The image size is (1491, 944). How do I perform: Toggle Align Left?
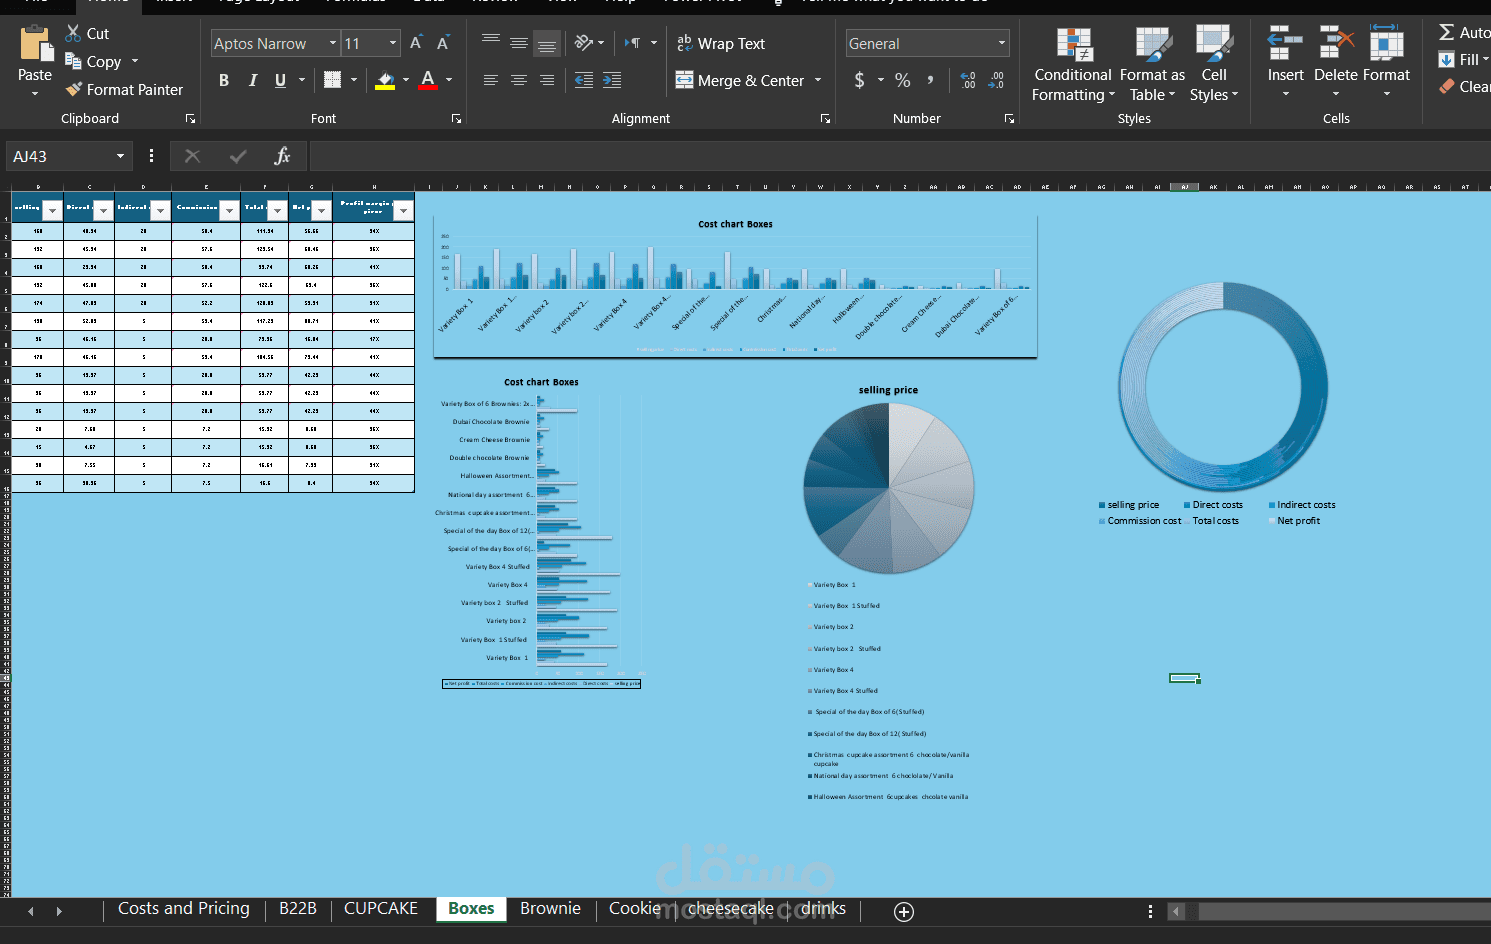pyautogui.click(x=491, y=80)
